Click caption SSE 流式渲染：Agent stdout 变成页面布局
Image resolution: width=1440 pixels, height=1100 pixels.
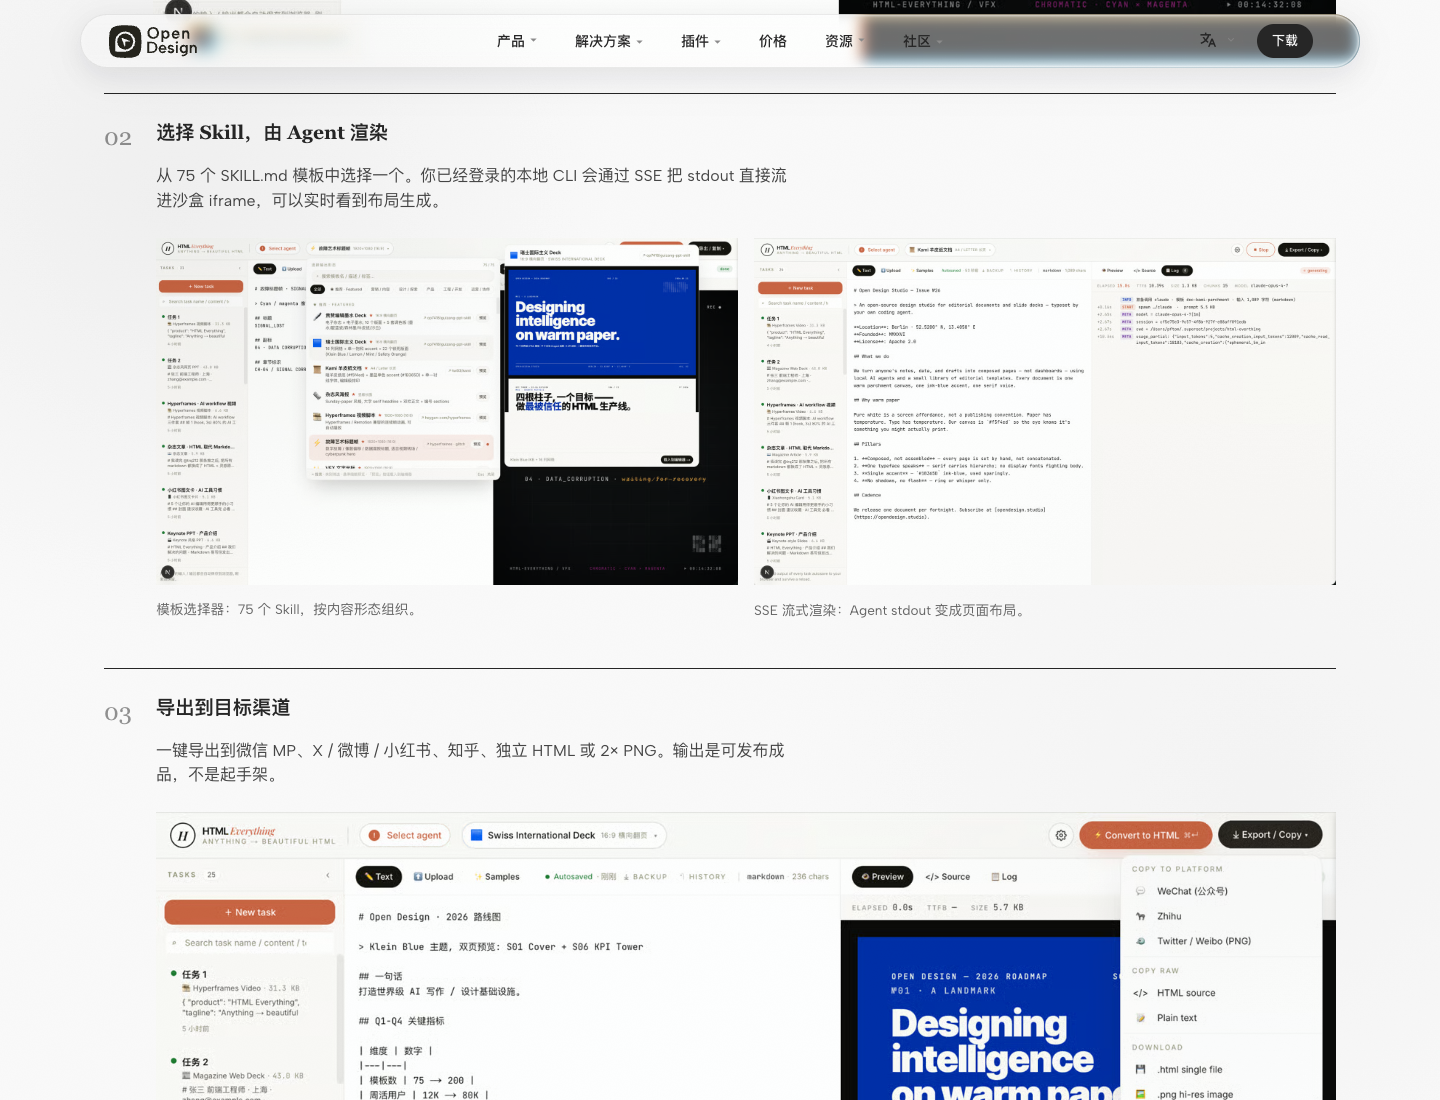pyautogui.click(x=891, y=610)
